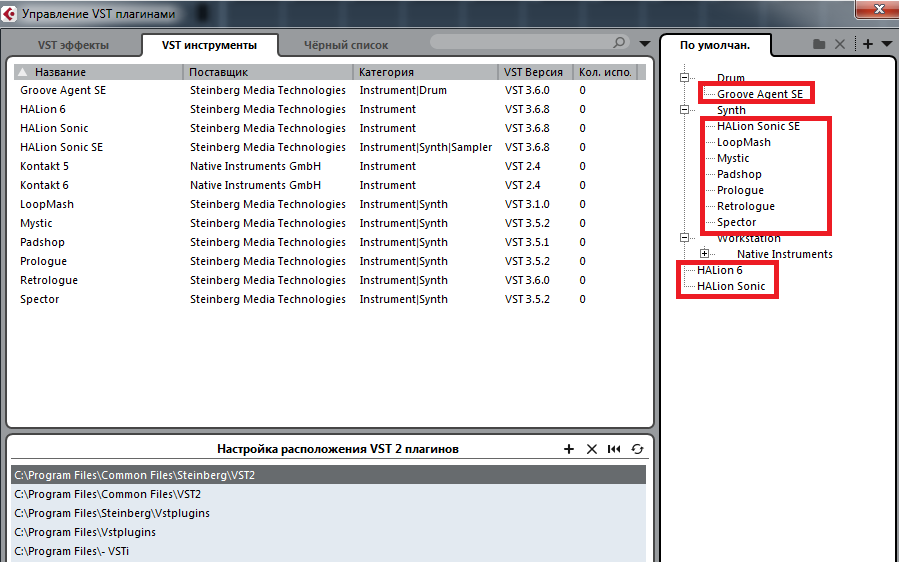Open the collections dropdown arrow at top right
The image size is (899, 562).
[x=886, y=44]
